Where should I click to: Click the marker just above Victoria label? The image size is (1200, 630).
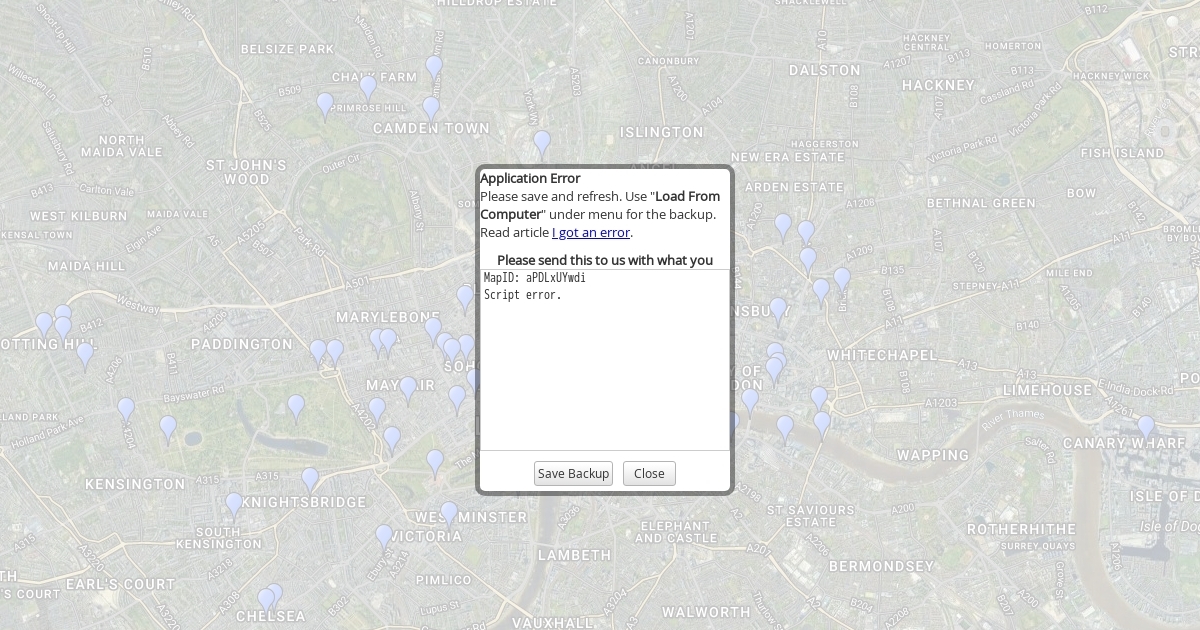[x=384, y=536]
